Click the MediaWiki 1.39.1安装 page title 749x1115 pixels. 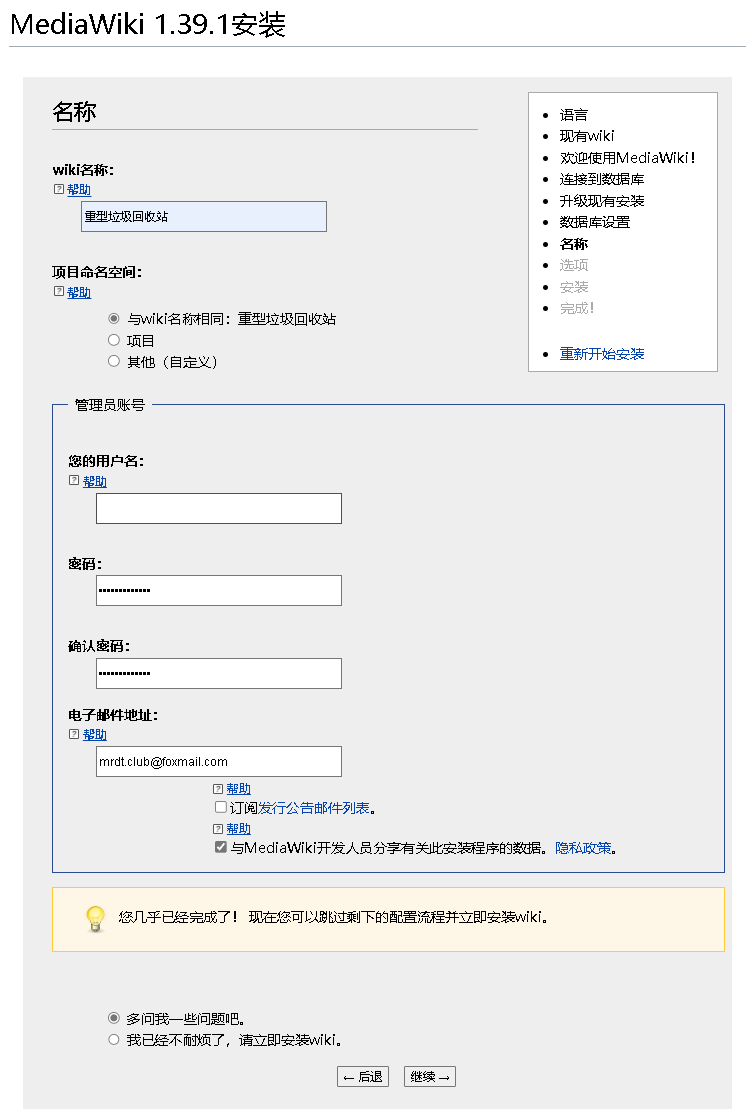(x=148, y=25)
